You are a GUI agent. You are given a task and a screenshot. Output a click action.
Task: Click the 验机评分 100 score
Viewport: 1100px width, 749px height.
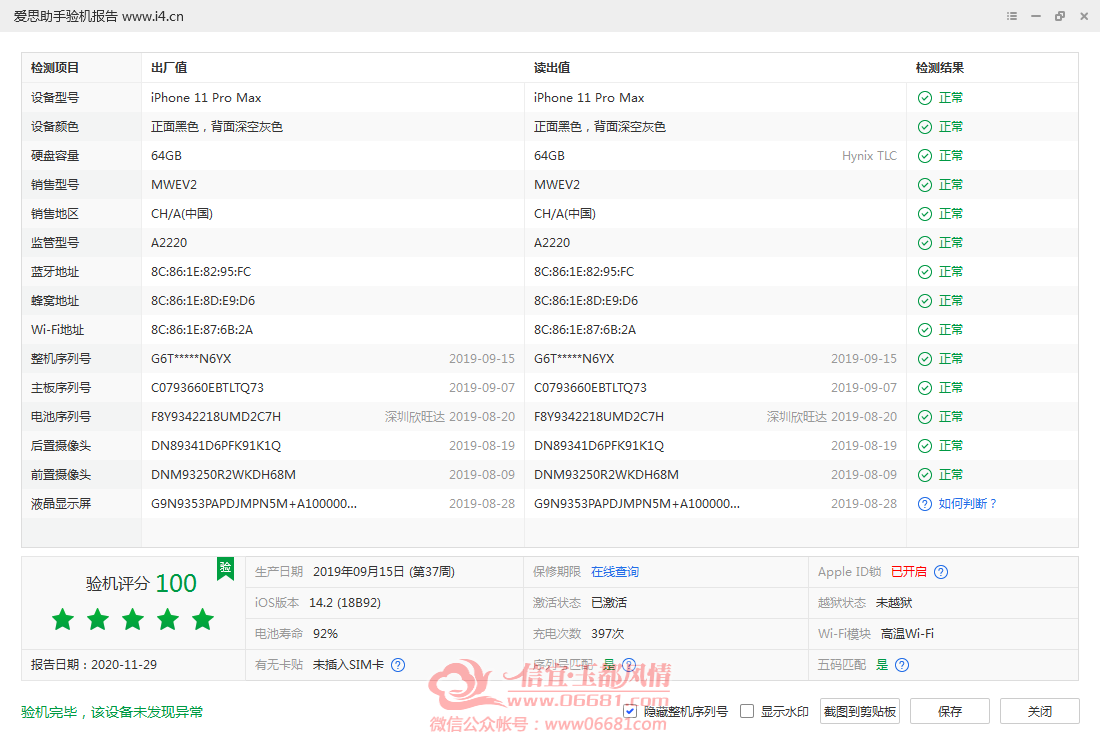(141, 583)
